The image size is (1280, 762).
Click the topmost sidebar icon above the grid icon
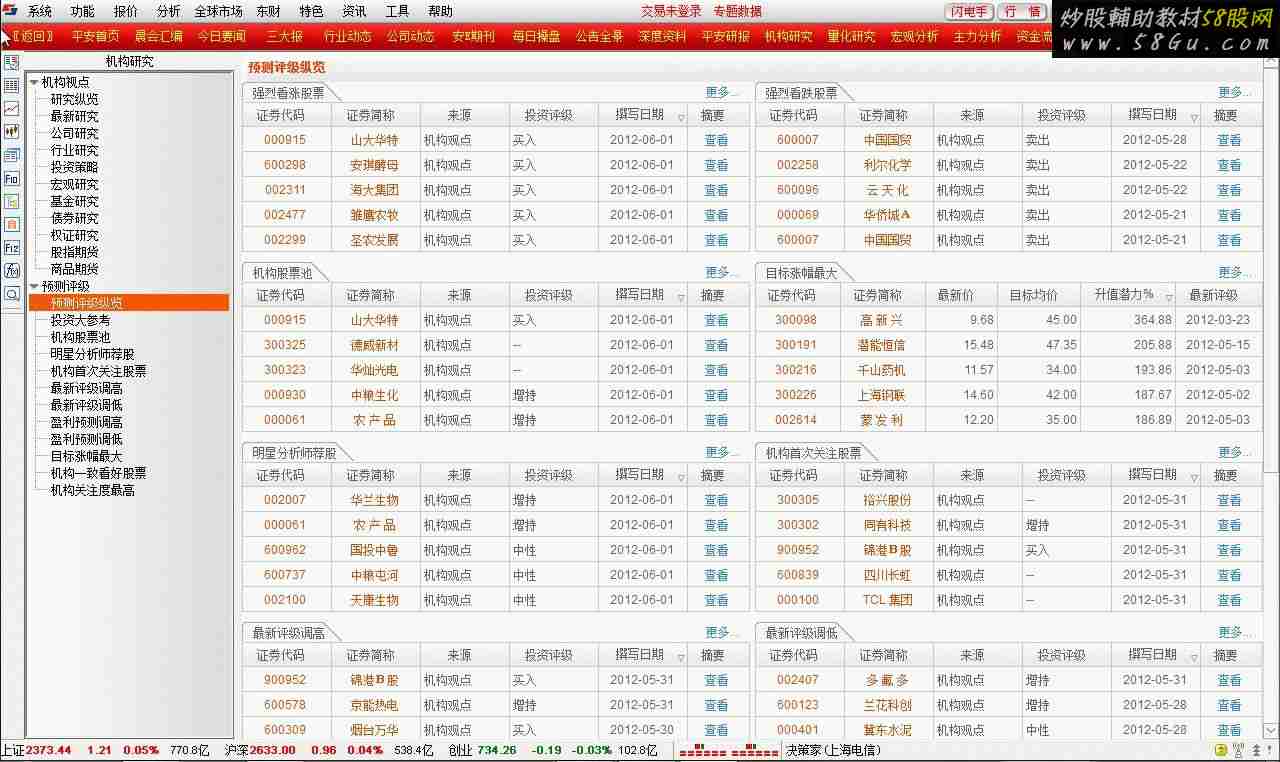pyautogui.click(x=12, y=63)
